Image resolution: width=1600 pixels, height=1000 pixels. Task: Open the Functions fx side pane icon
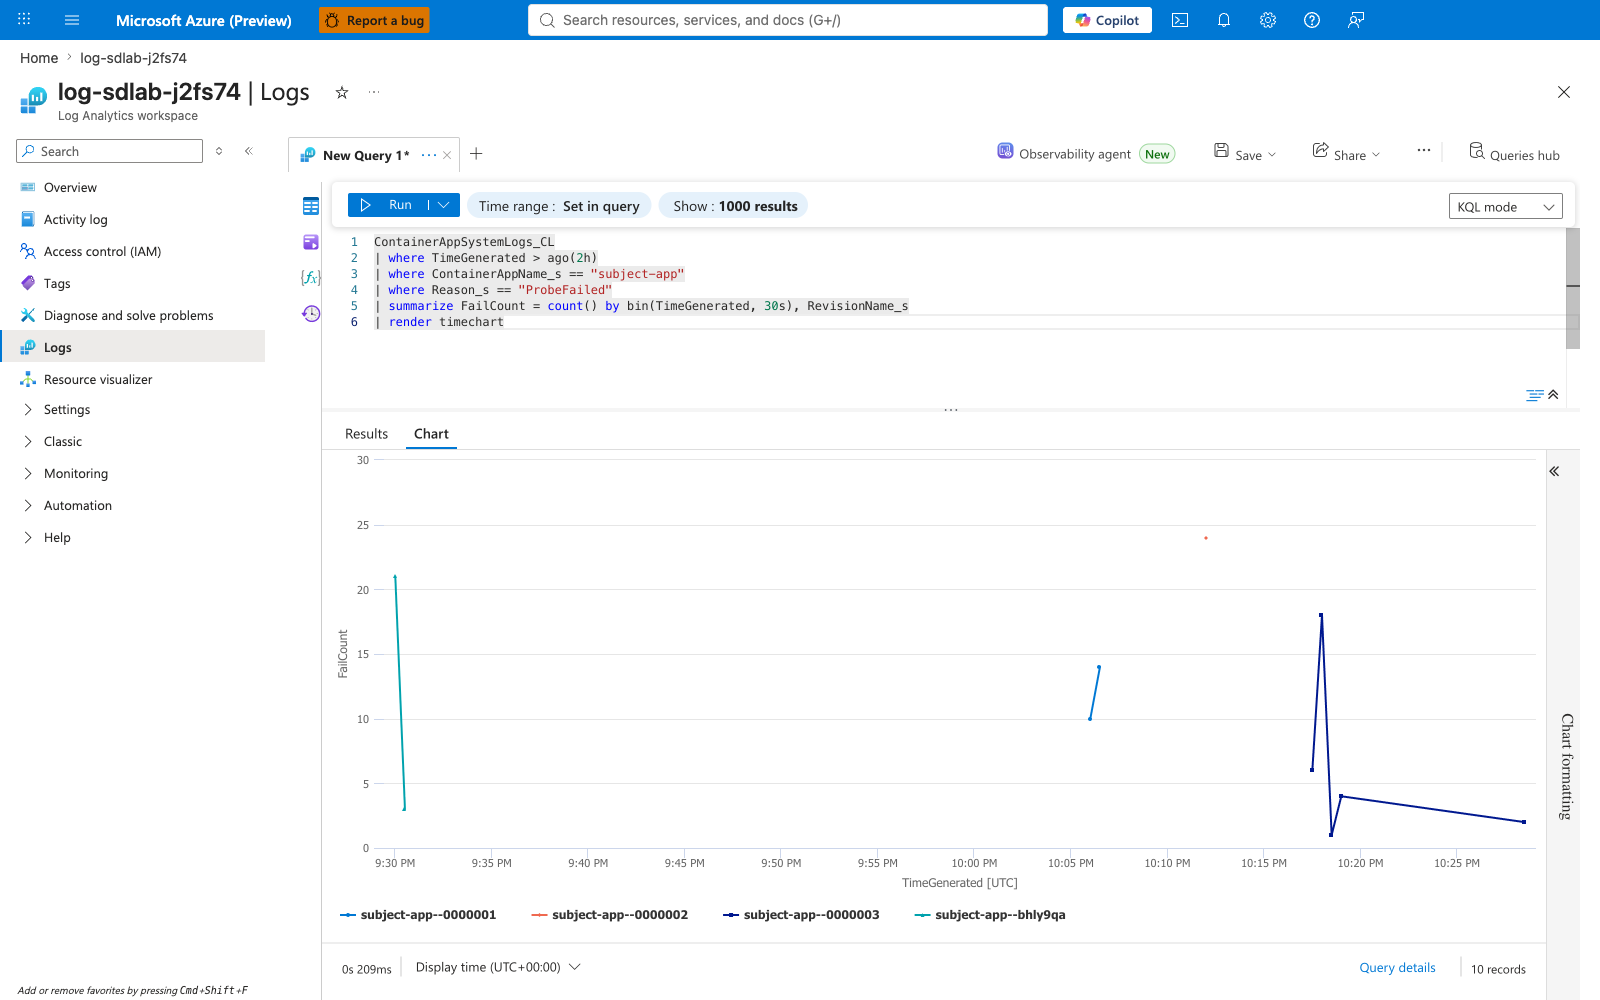(311, 277)
